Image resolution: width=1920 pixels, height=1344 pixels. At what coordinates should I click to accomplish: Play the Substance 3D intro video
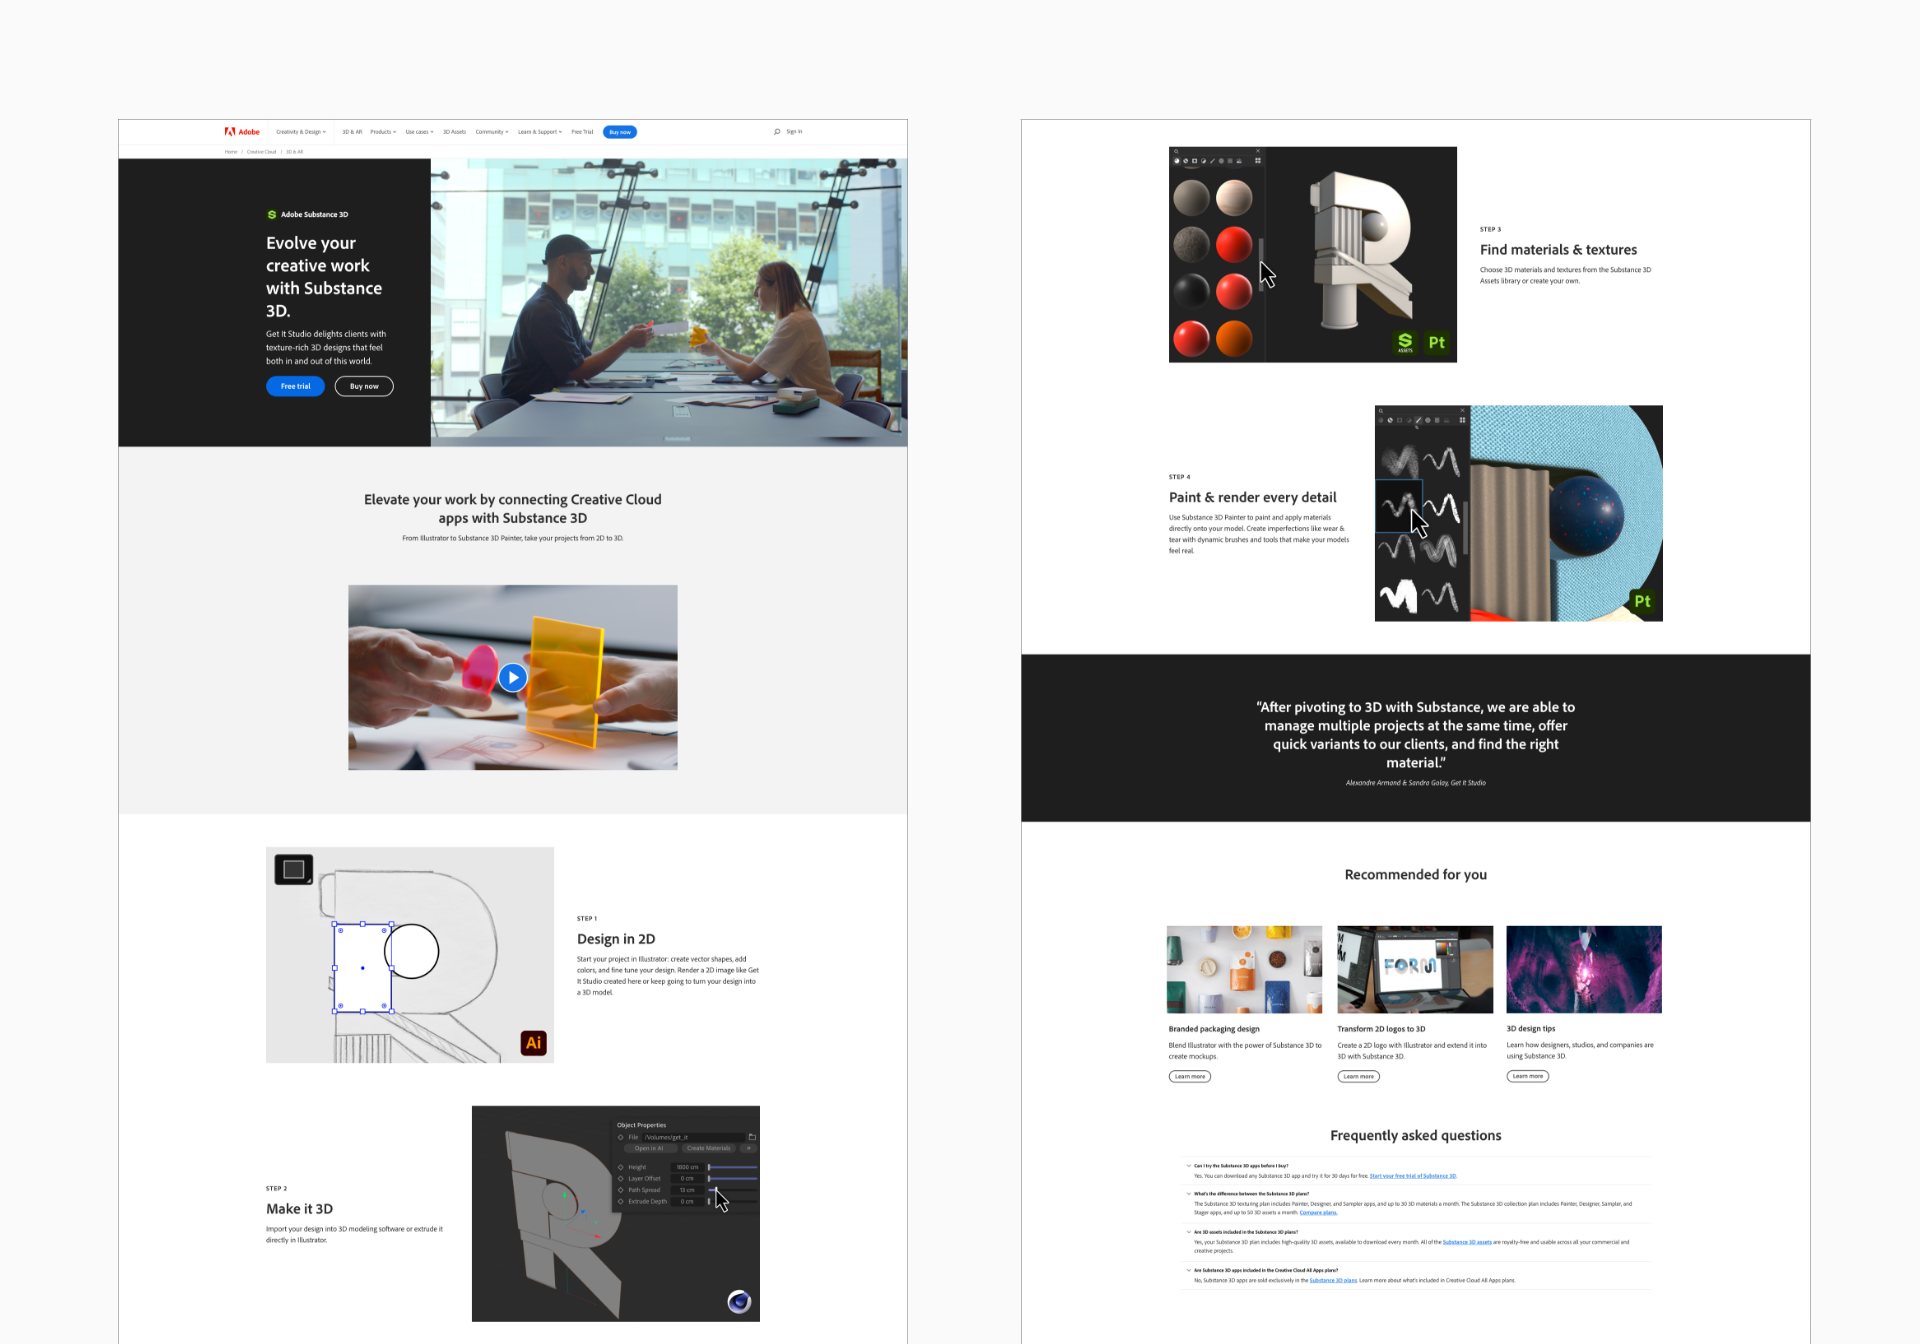point(512,677)
